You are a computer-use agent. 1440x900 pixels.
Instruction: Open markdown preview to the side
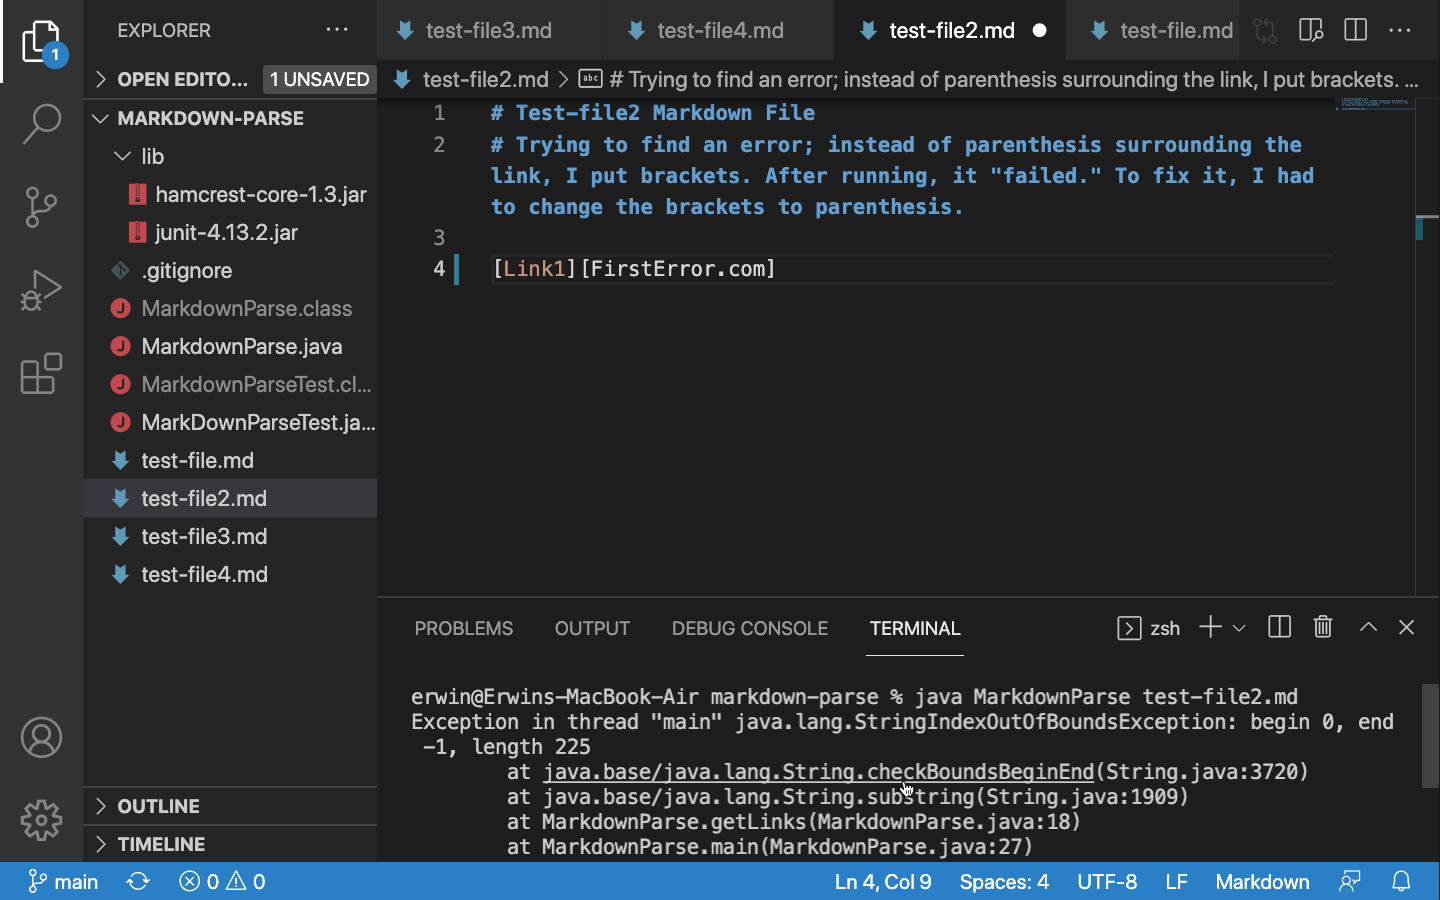point(1311,30)
